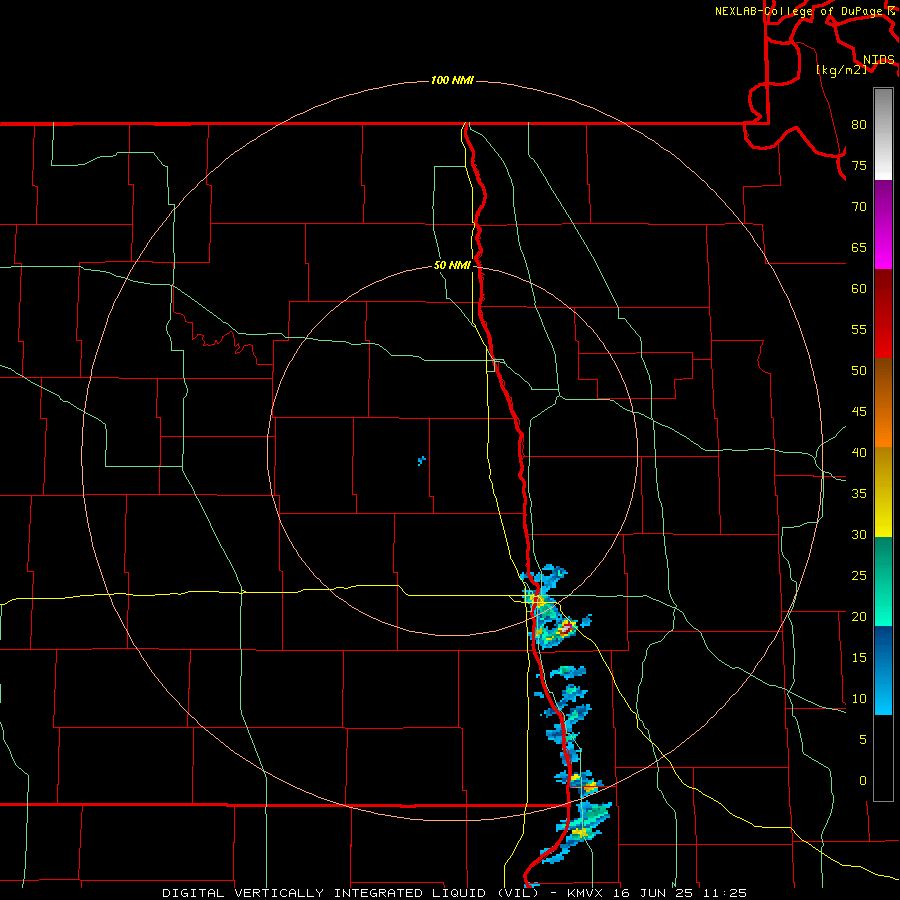The image size is (900, 900).
Task: Click the 25 value on the color scale
Action: [859, 576]
